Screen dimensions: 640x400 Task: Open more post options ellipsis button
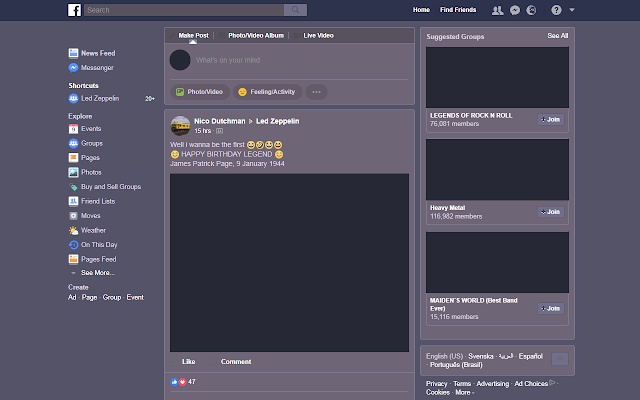tap(316, 92)
